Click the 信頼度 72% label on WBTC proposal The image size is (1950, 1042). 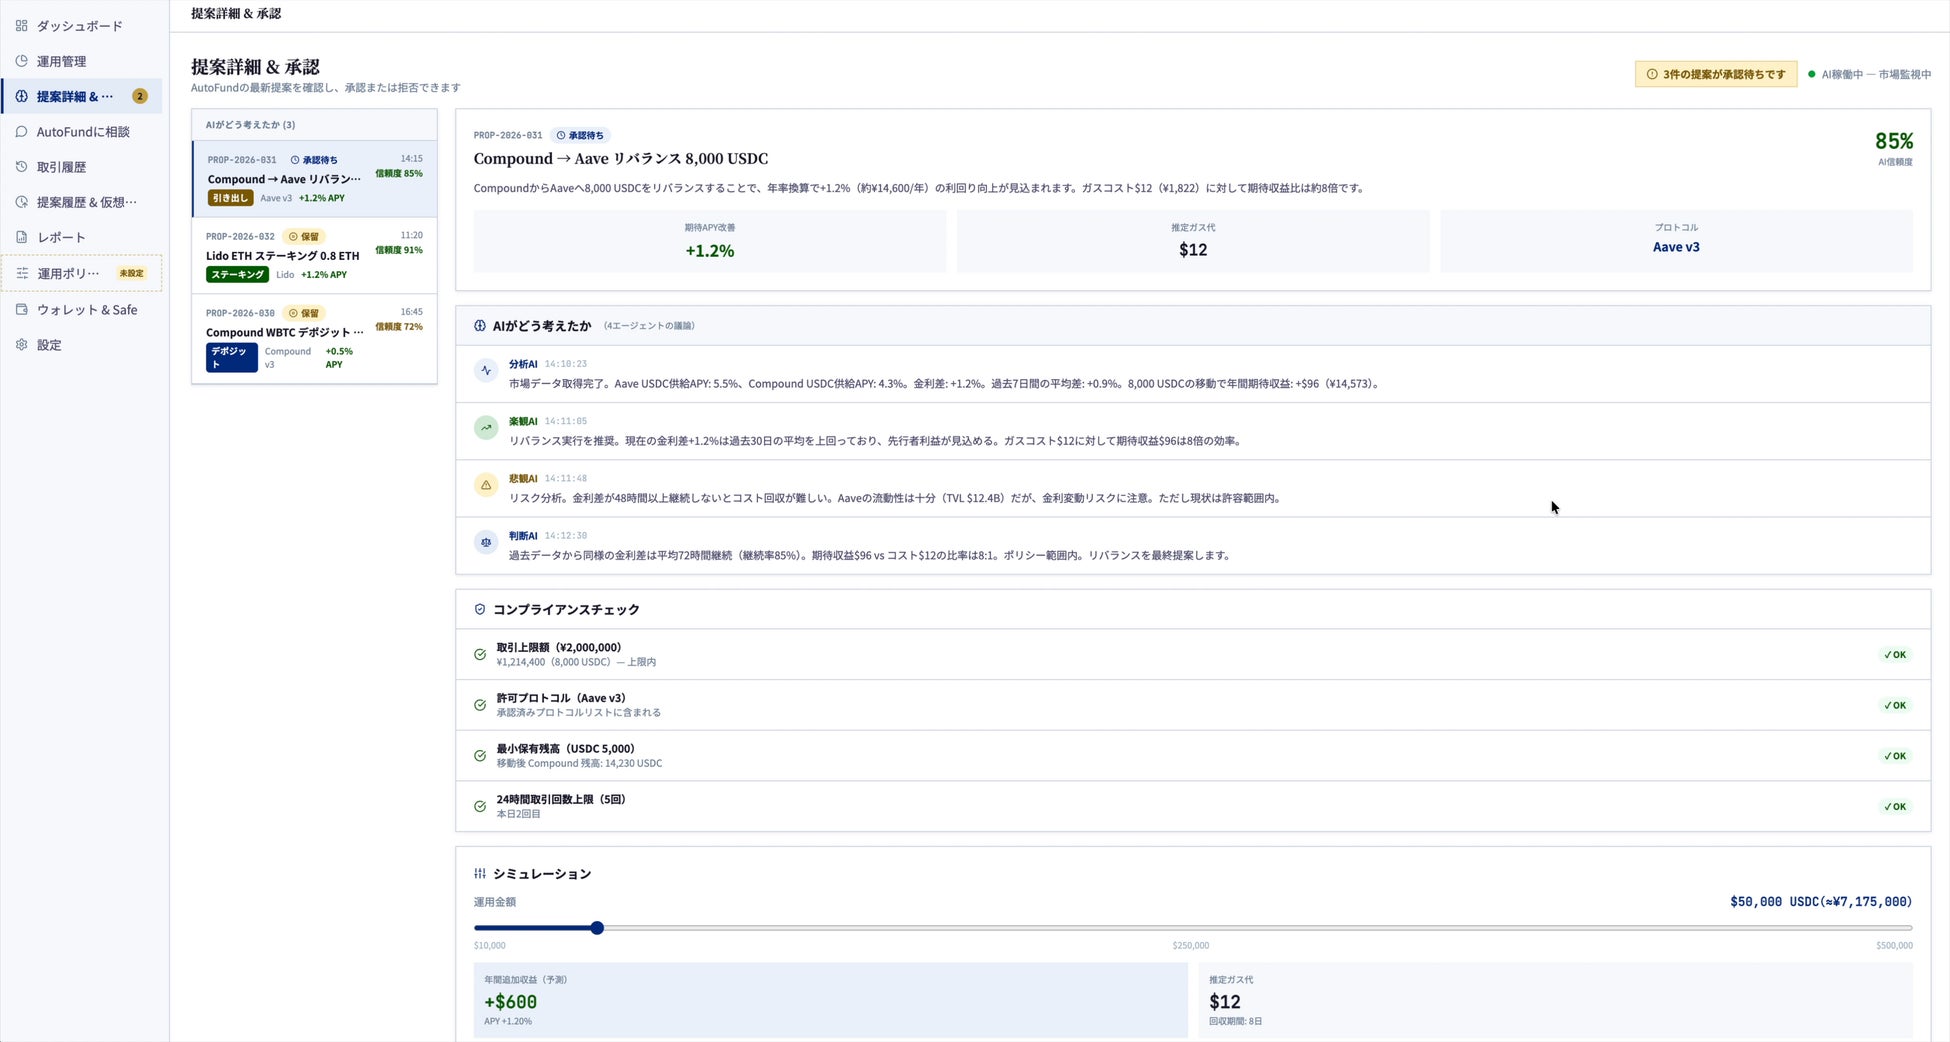tap(399, 326)
